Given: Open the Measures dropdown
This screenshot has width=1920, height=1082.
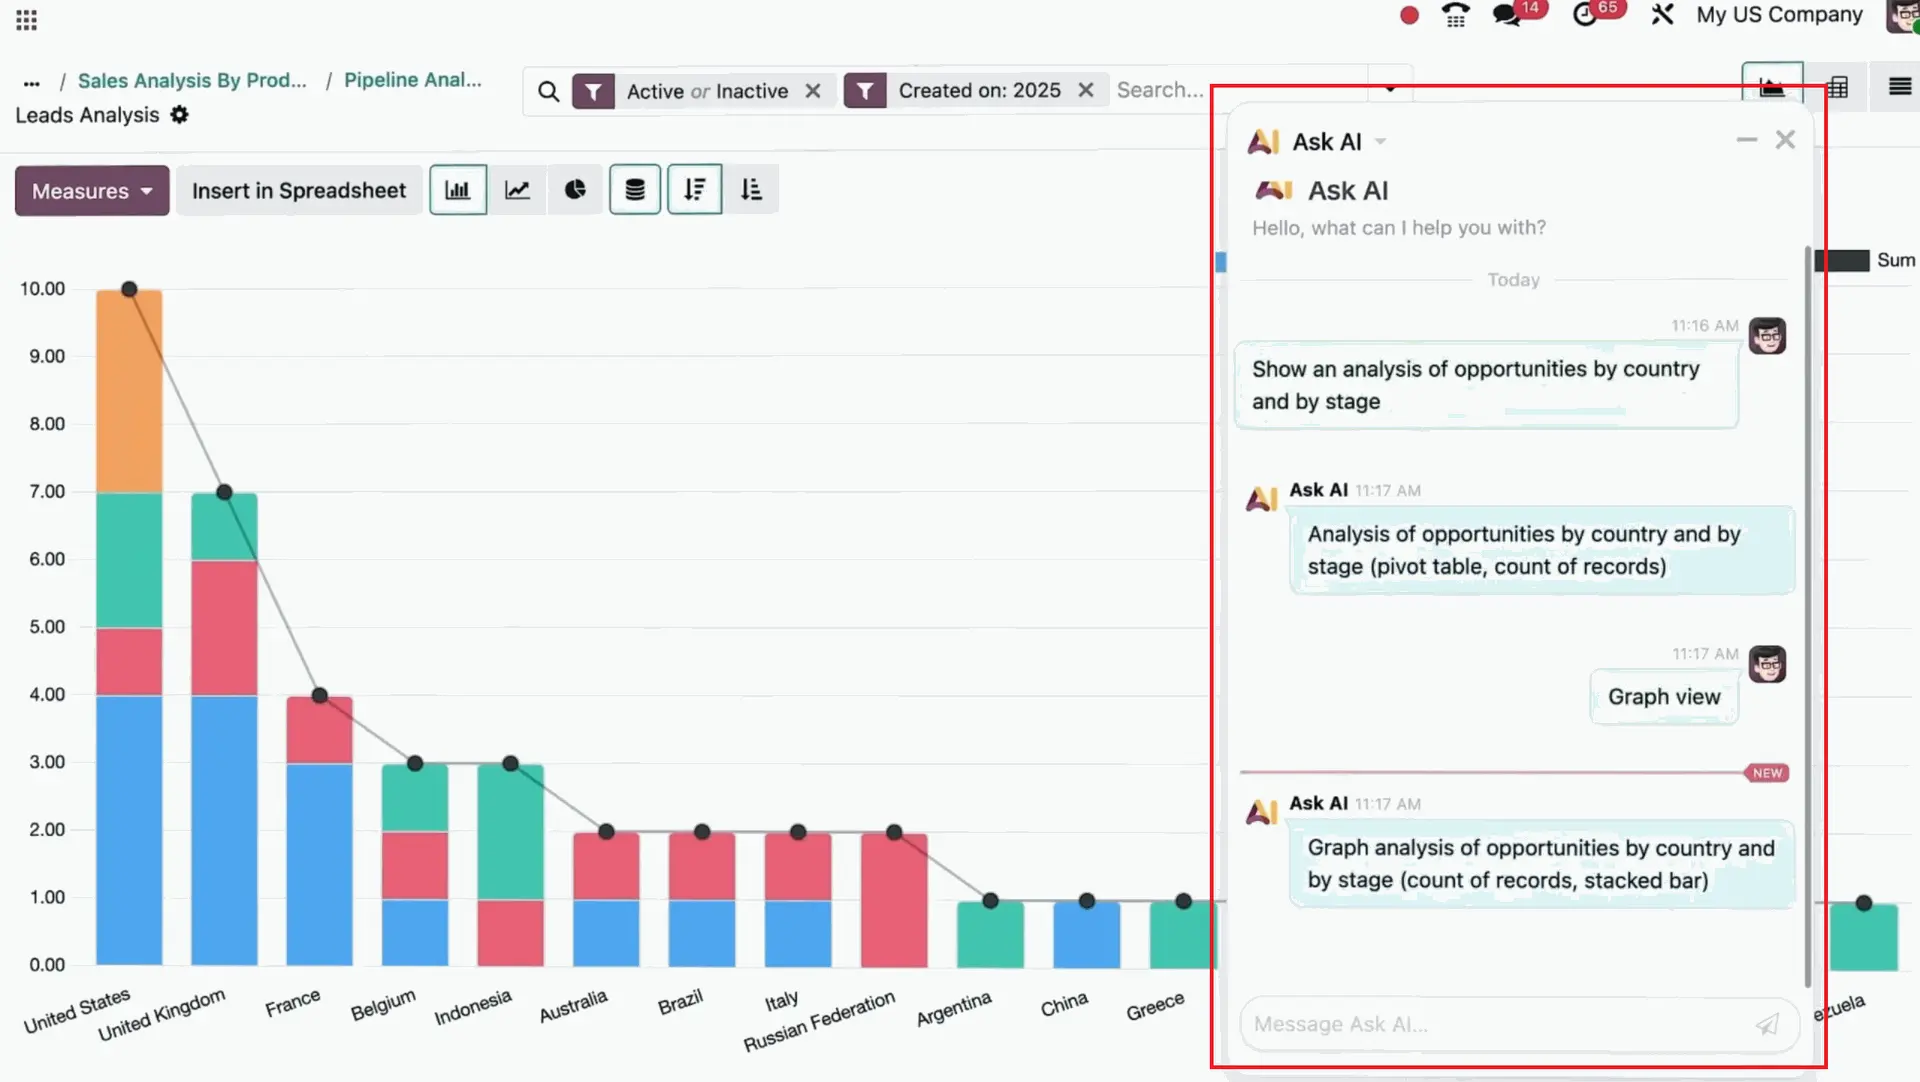Looking at the screenshot, I should (x=91, y=190).
